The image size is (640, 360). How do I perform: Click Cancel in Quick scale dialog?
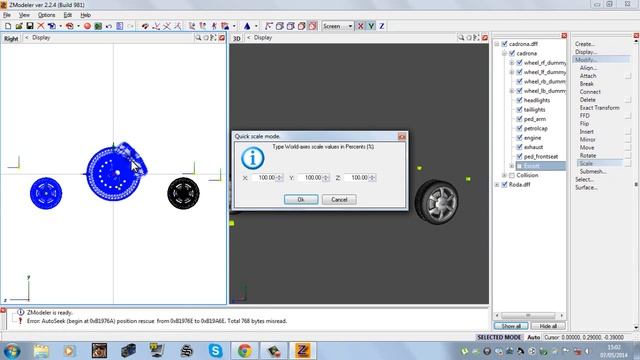pyautogui.click(x=339, y=200)
